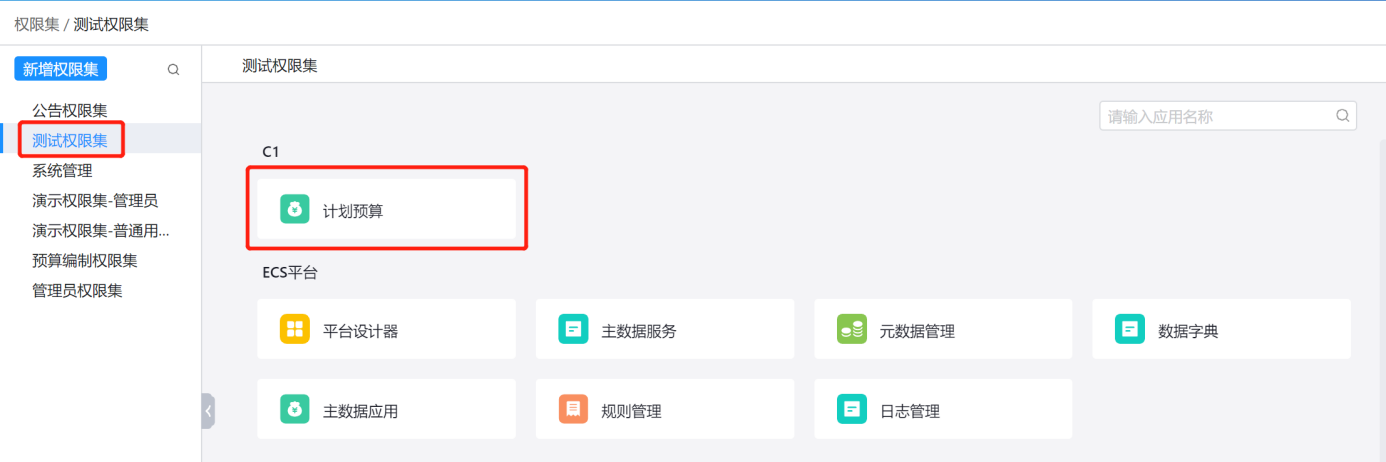Click the orange 规则管理 icon

[574, 409]
